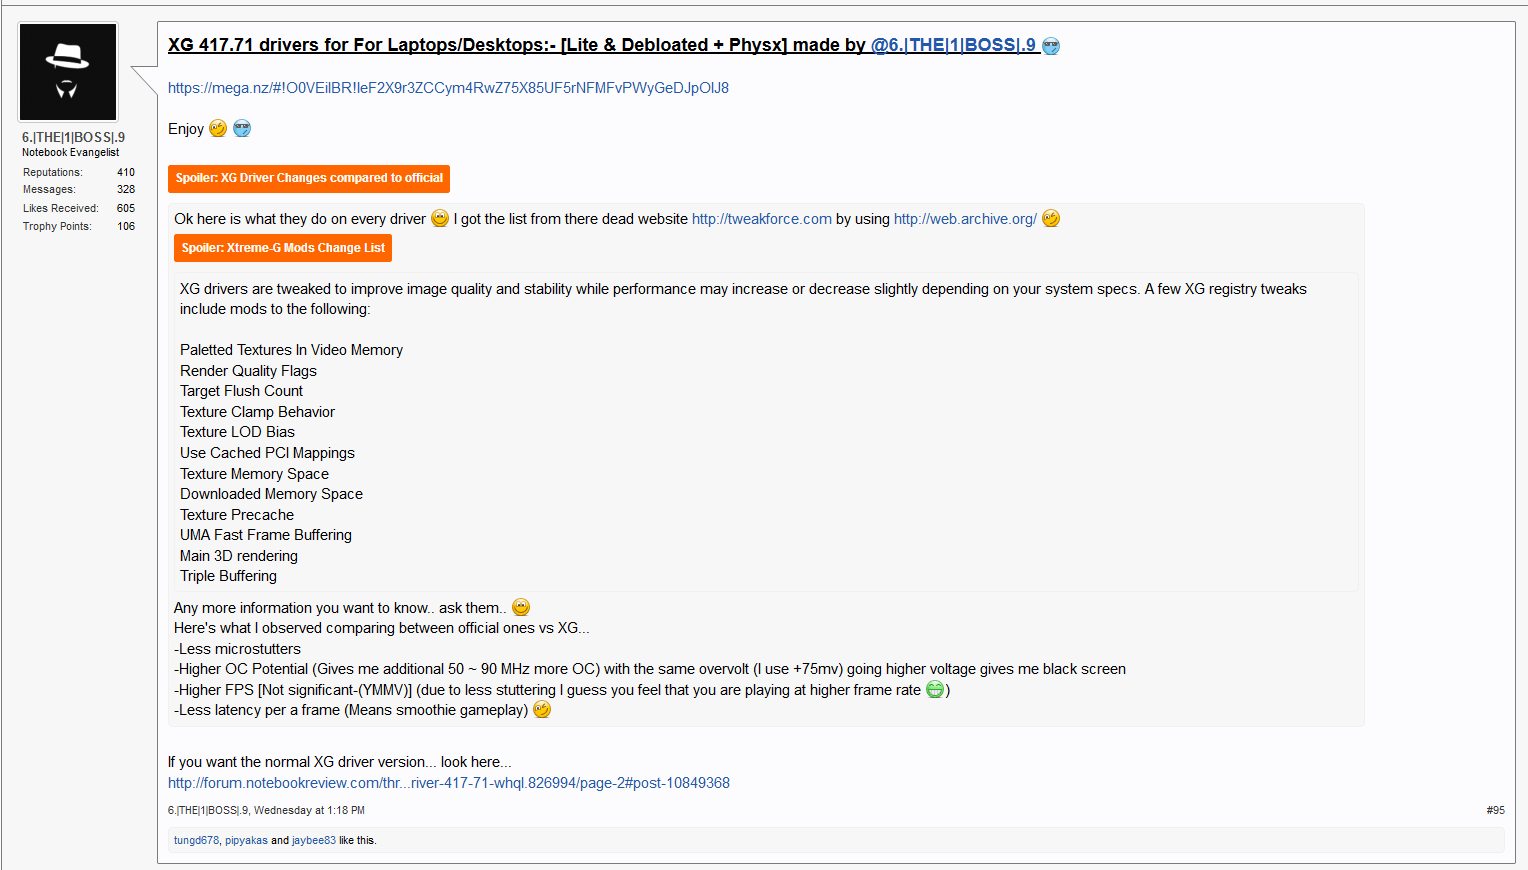Image resolution: width=1528 pixels, height=870 pixels.
Task: Open the mega.nz download link
Action: [448, 88]
